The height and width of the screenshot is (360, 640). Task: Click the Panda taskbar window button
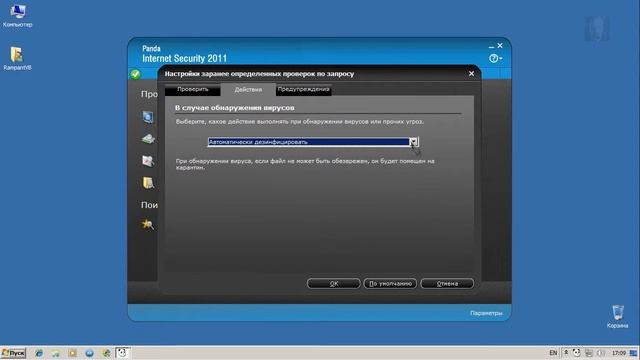coord(122,353)
